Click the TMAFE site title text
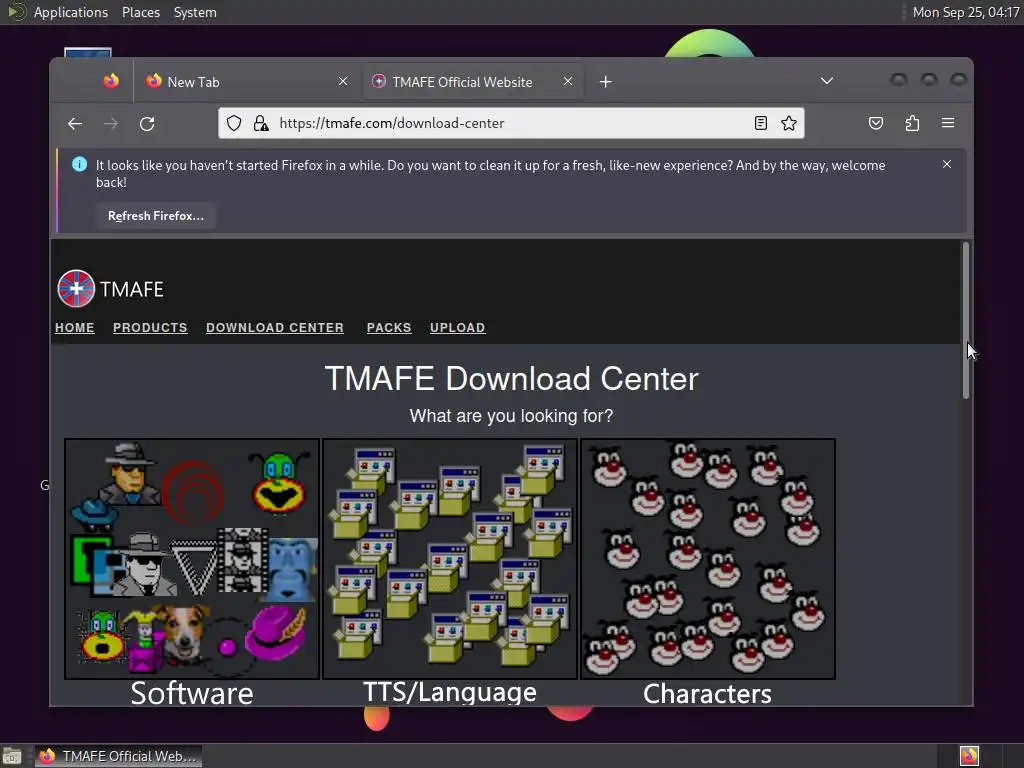The width and height of the screenshot is (1024, 768). (132, 289)
